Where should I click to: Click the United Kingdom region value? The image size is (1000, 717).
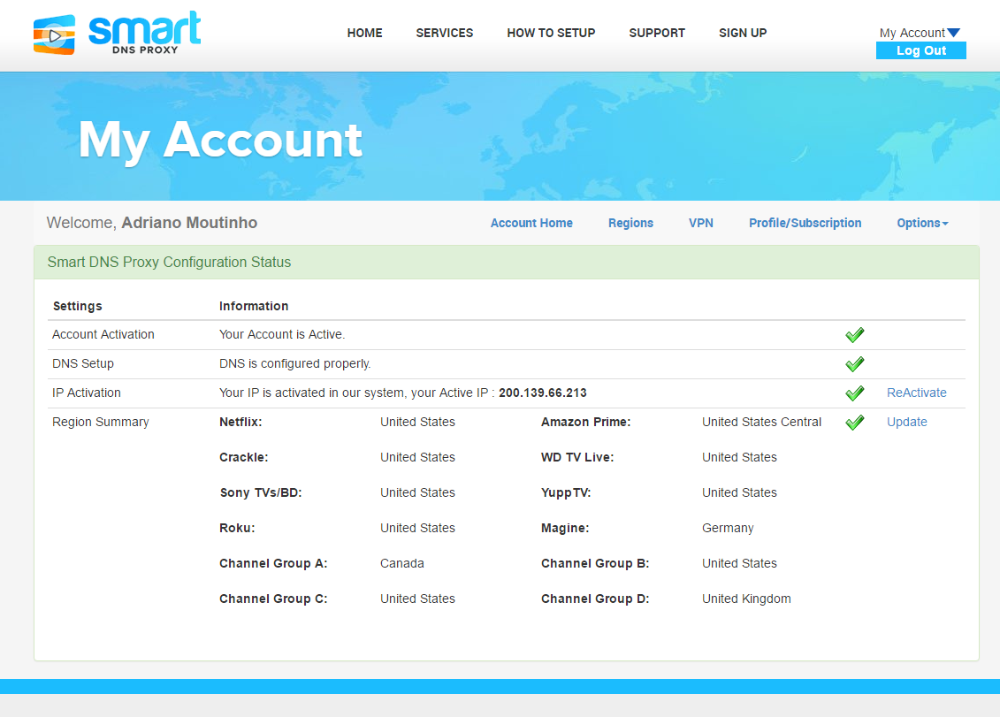(746, 599)
